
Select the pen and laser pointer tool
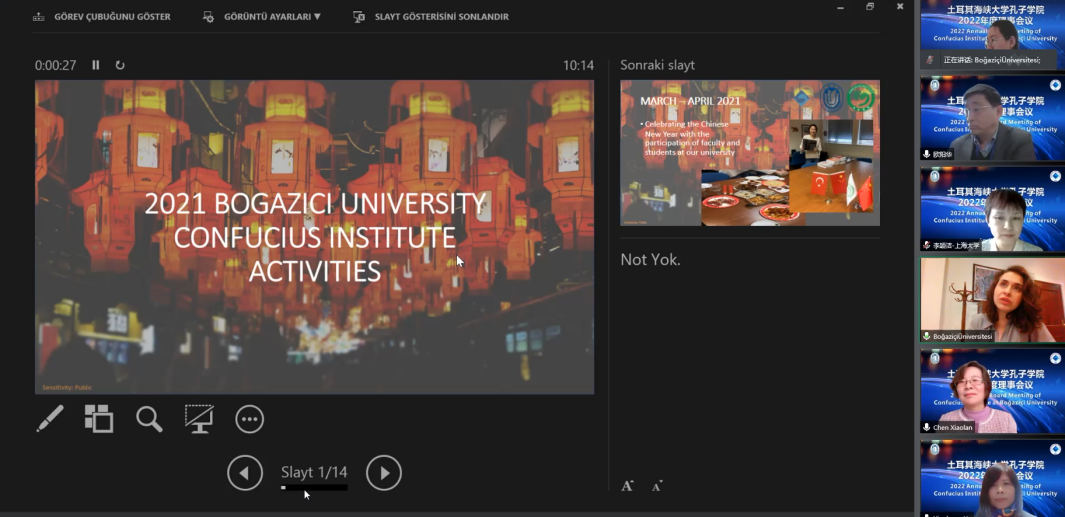50,419
